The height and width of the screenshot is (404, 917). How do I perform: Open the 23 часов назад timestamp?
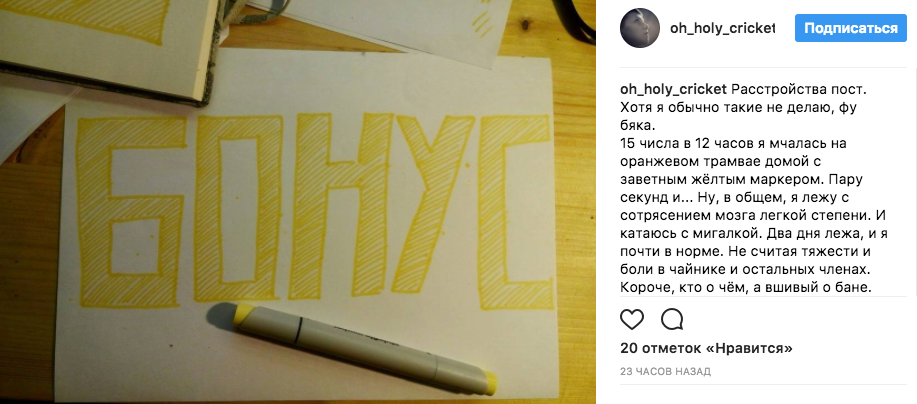pos(665,372)
